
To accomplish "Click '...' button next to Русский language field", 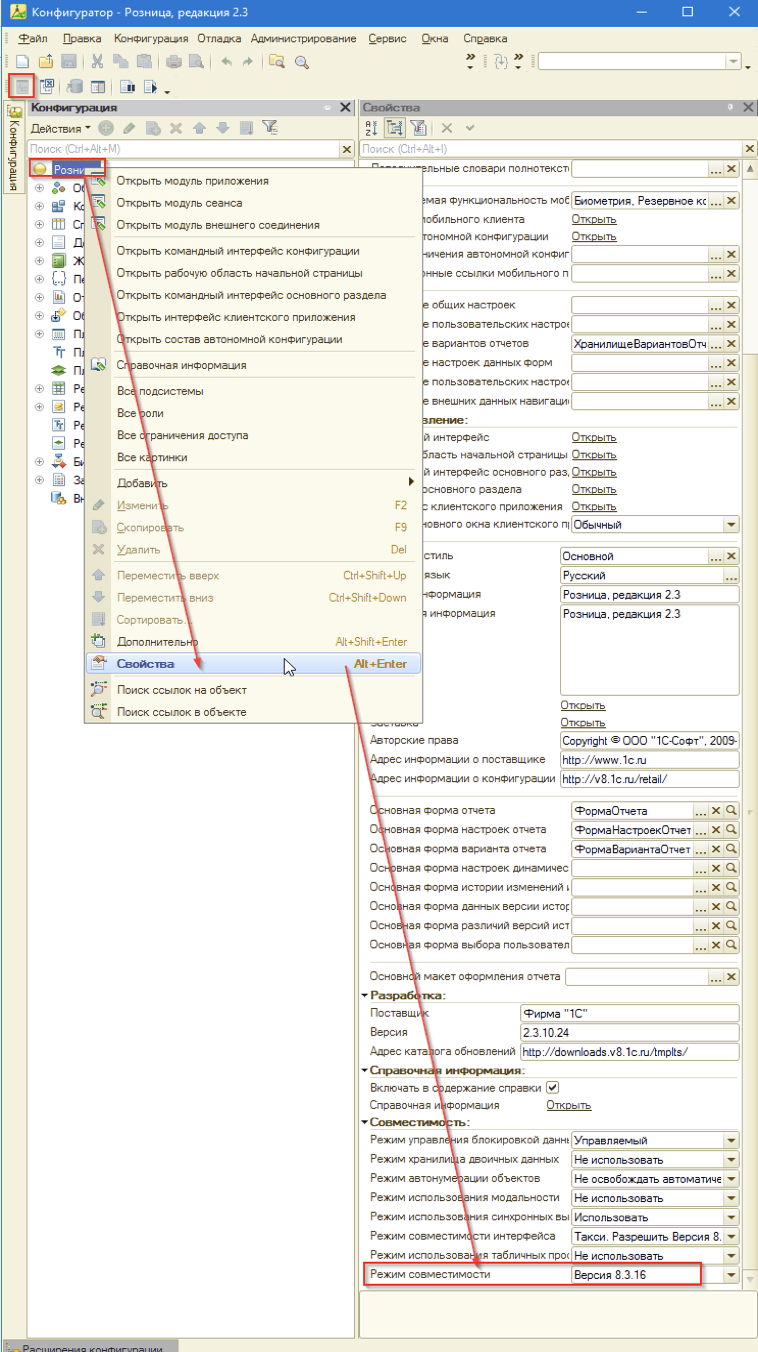I will pyautogui.click(x=731, y=575).
